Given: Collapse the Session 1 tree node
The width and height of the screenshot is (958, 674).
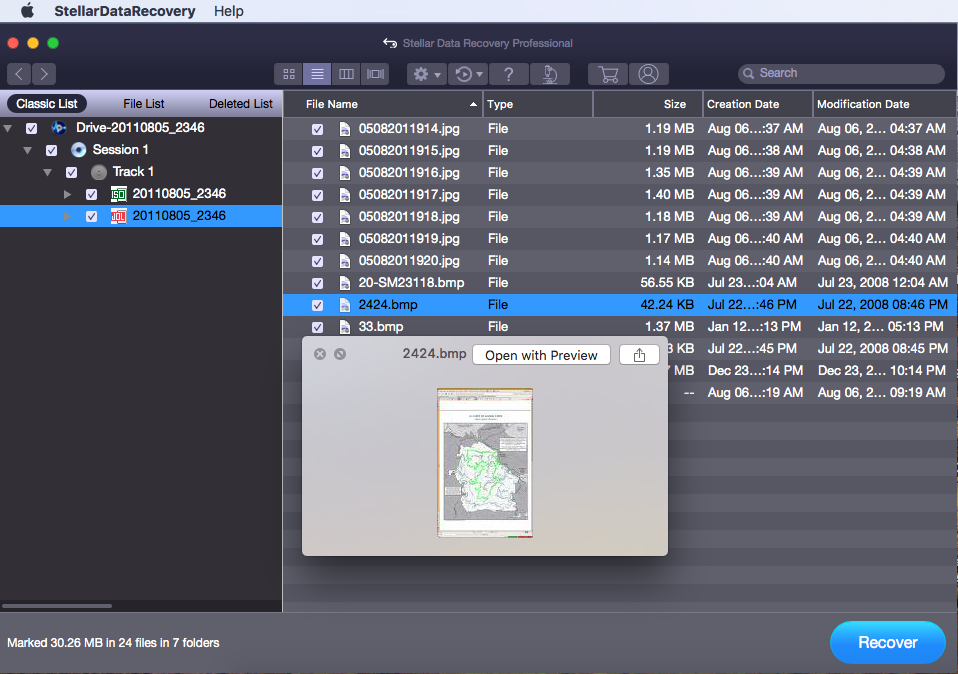Looking at the screenshot, I should pyautogui.click(x=27, y=150).
